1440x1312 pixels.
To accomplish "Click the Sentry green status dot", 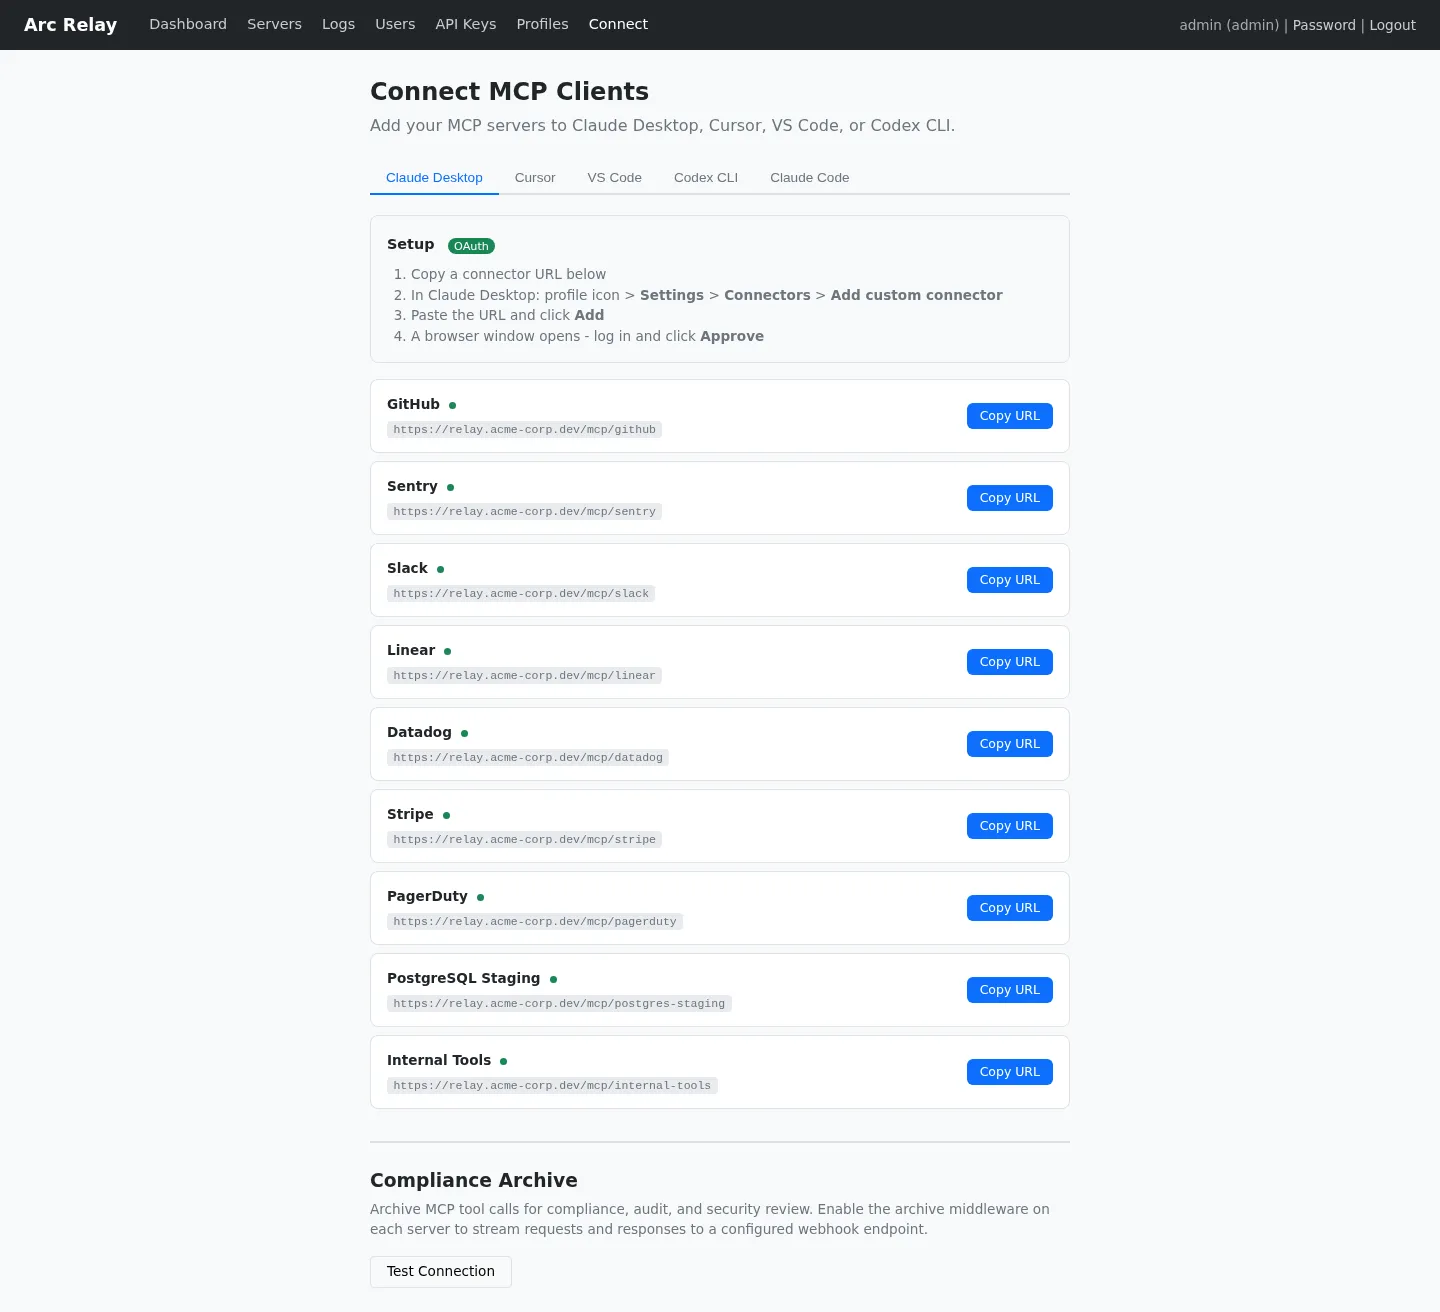I will pyautogui.click(x=450, y=487).
